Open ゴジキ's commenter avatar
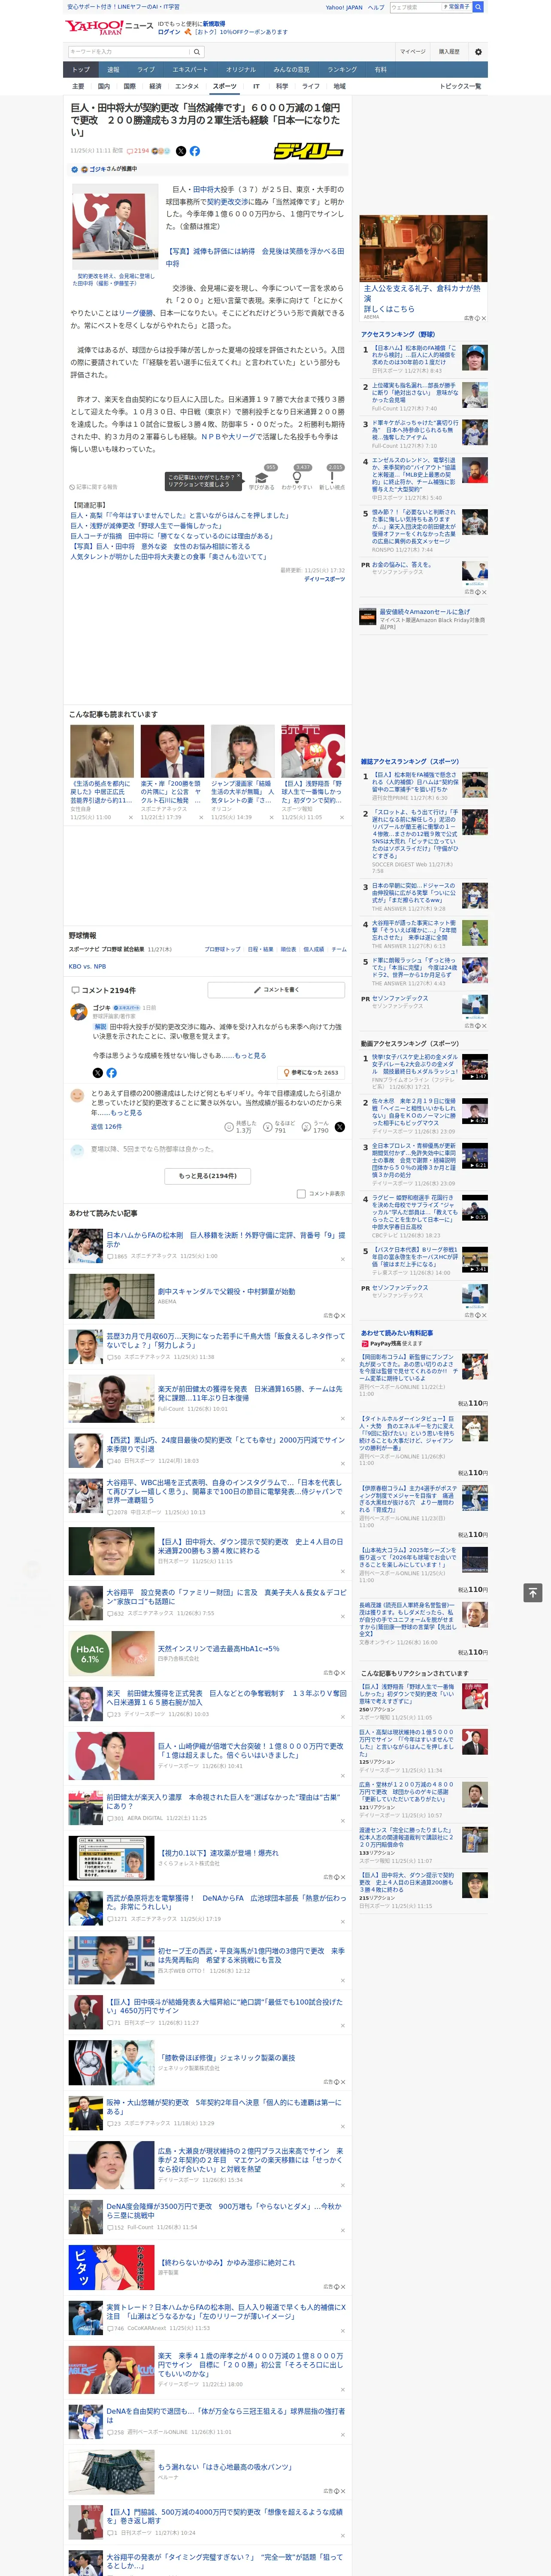This screenshot has height=2576, width=551. click(x=78, y=1011)
